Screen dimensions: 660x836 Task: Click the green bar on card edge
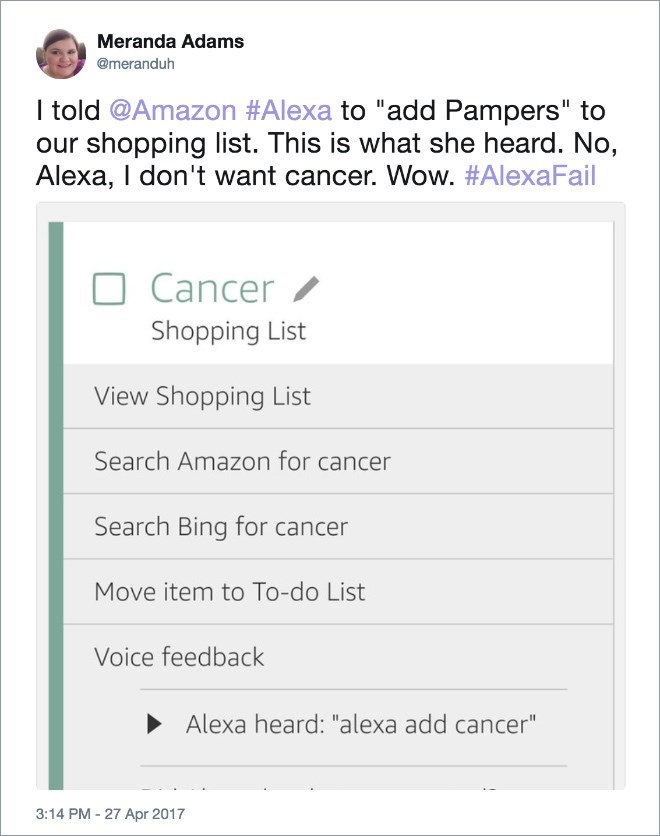click(55, 505)
